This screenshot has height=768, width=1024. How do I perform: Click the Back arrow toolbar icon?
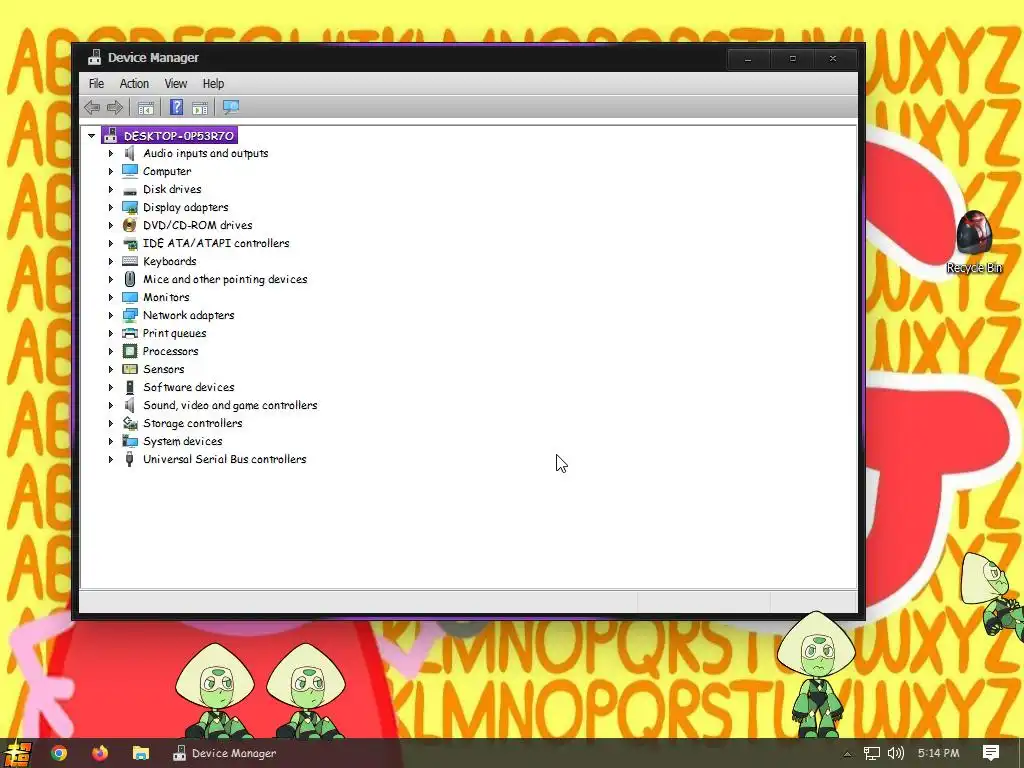click(92, 107)
